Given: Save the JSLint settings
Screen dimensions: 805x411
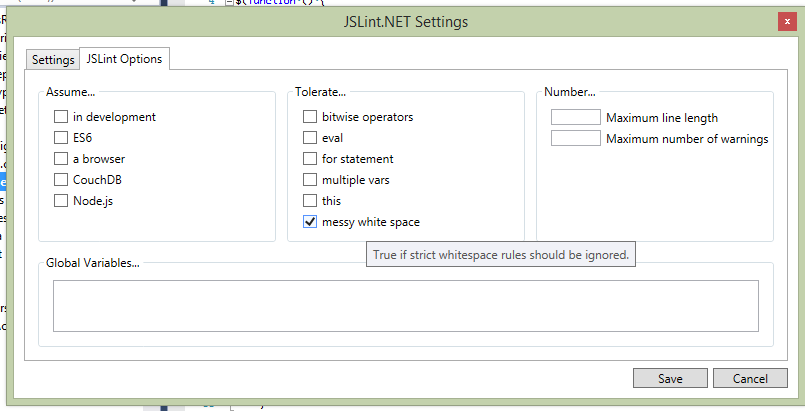Looking at the screenshot, I should click(670, 378).
